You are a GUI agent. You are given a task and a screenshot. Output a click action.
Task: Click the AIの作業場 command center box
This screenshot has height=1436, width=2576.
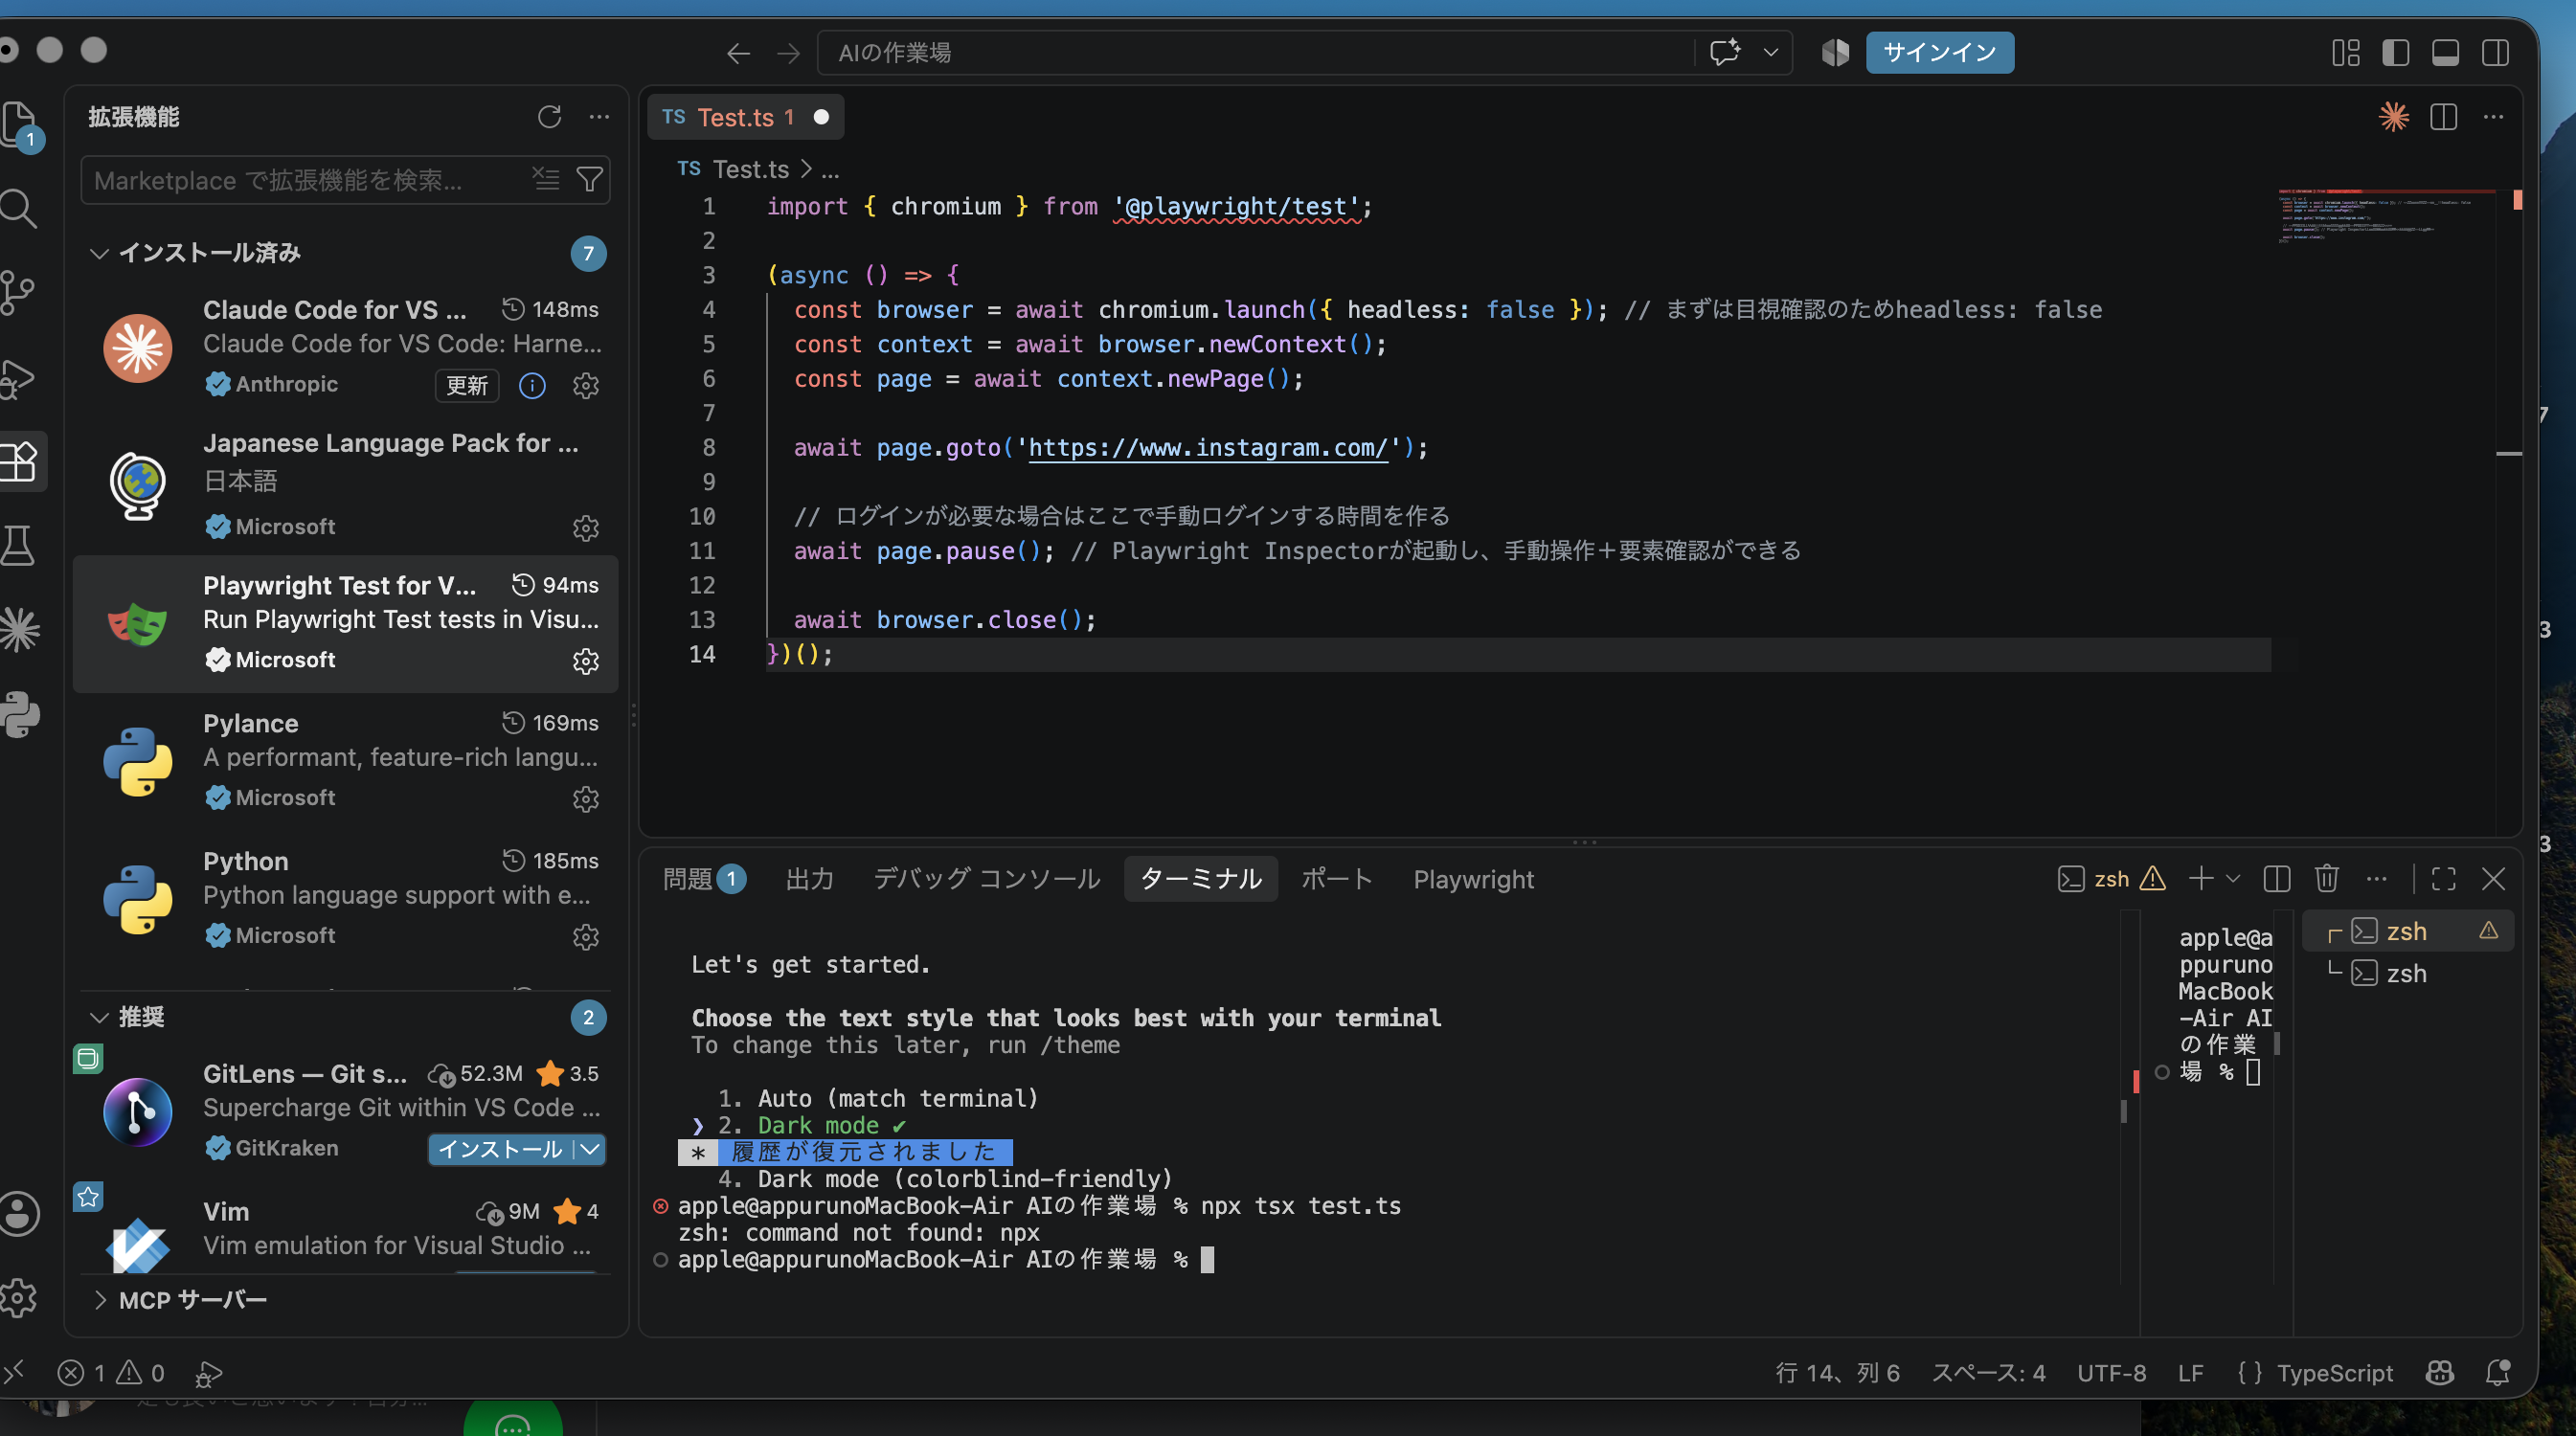pyautogui.click(x=1255, y=53)
